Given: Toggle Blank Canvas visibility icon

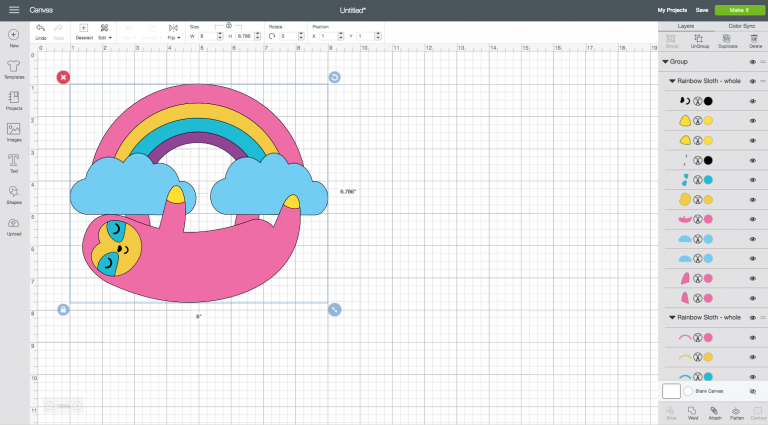Looking at the screenshot, I should click(753, 391).
